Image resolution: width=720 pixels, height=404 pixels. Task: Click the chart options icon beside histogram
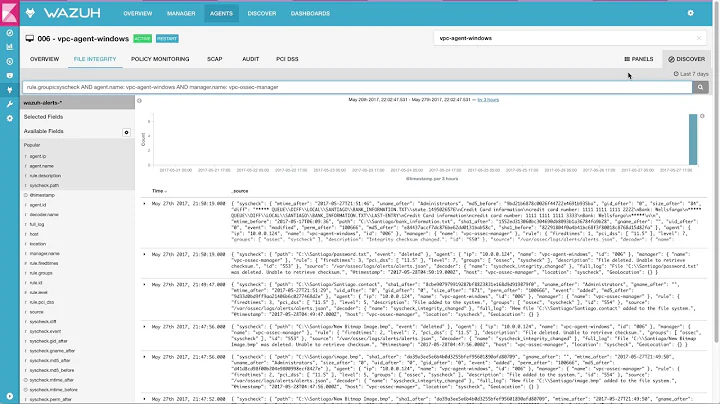coord(702,116)
